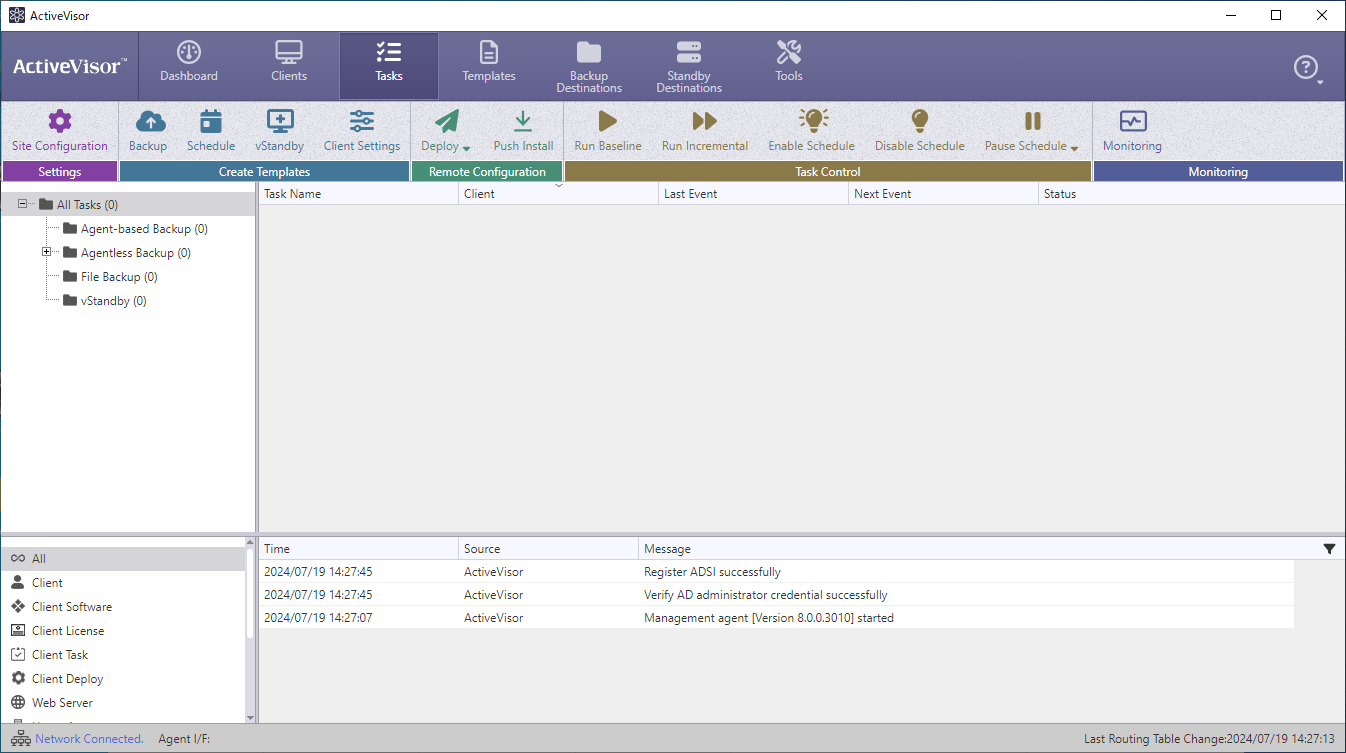Sort by Client column header
This screenshot has height=753, width=1346.
558,194
